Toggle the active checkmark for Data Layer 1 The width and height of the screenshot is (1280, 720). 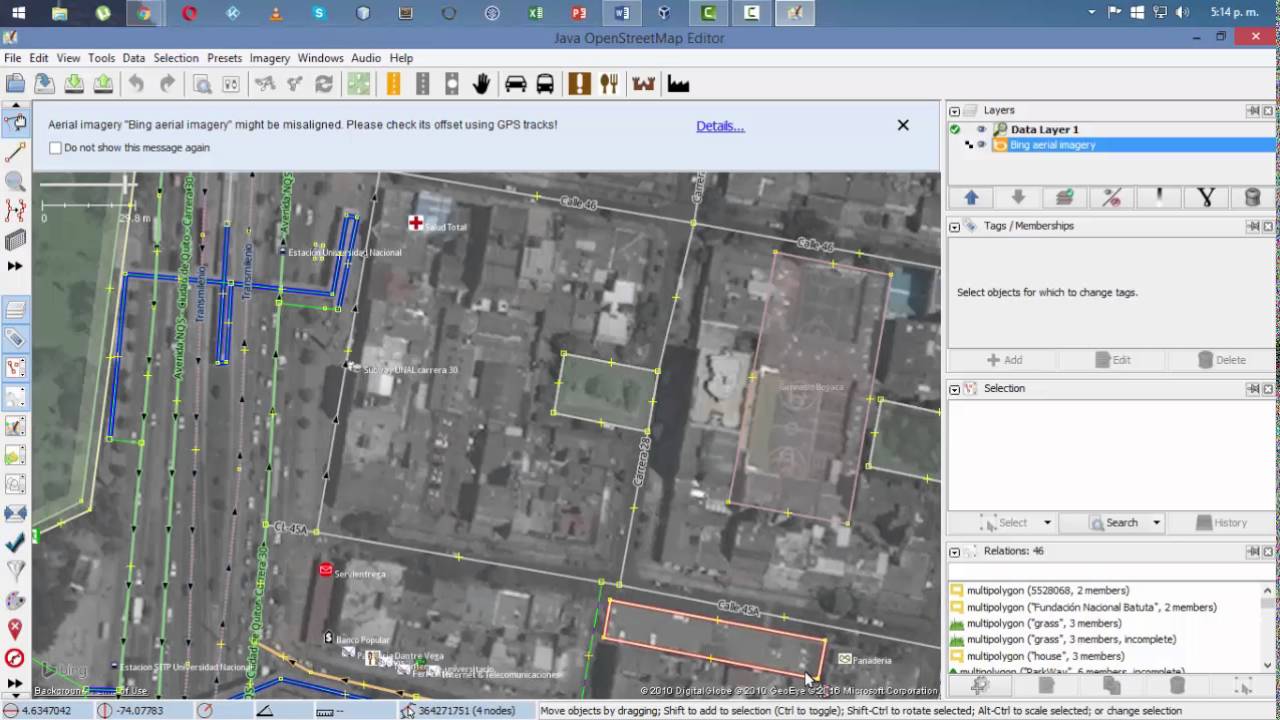[955, 129]
